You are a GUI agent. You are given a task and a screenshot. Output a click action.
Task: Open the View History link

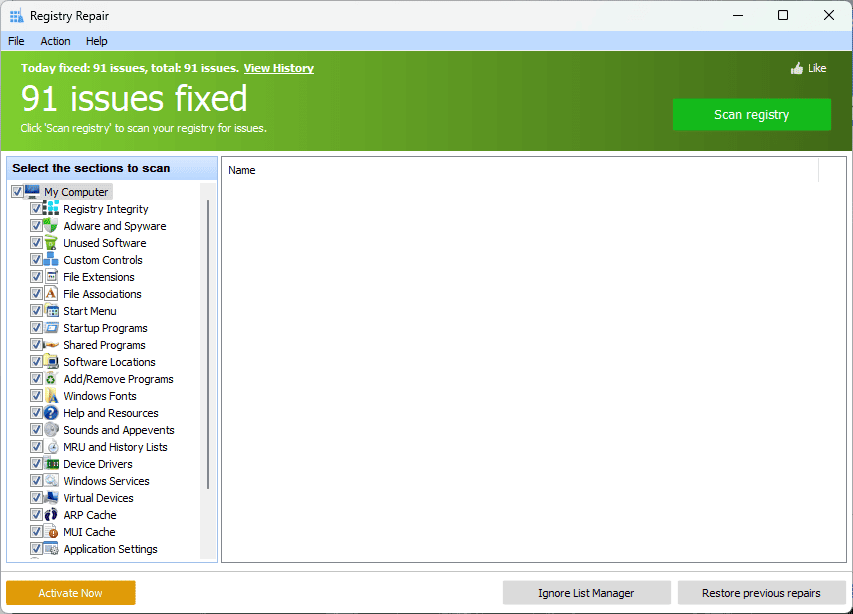(x=279, y=68)
